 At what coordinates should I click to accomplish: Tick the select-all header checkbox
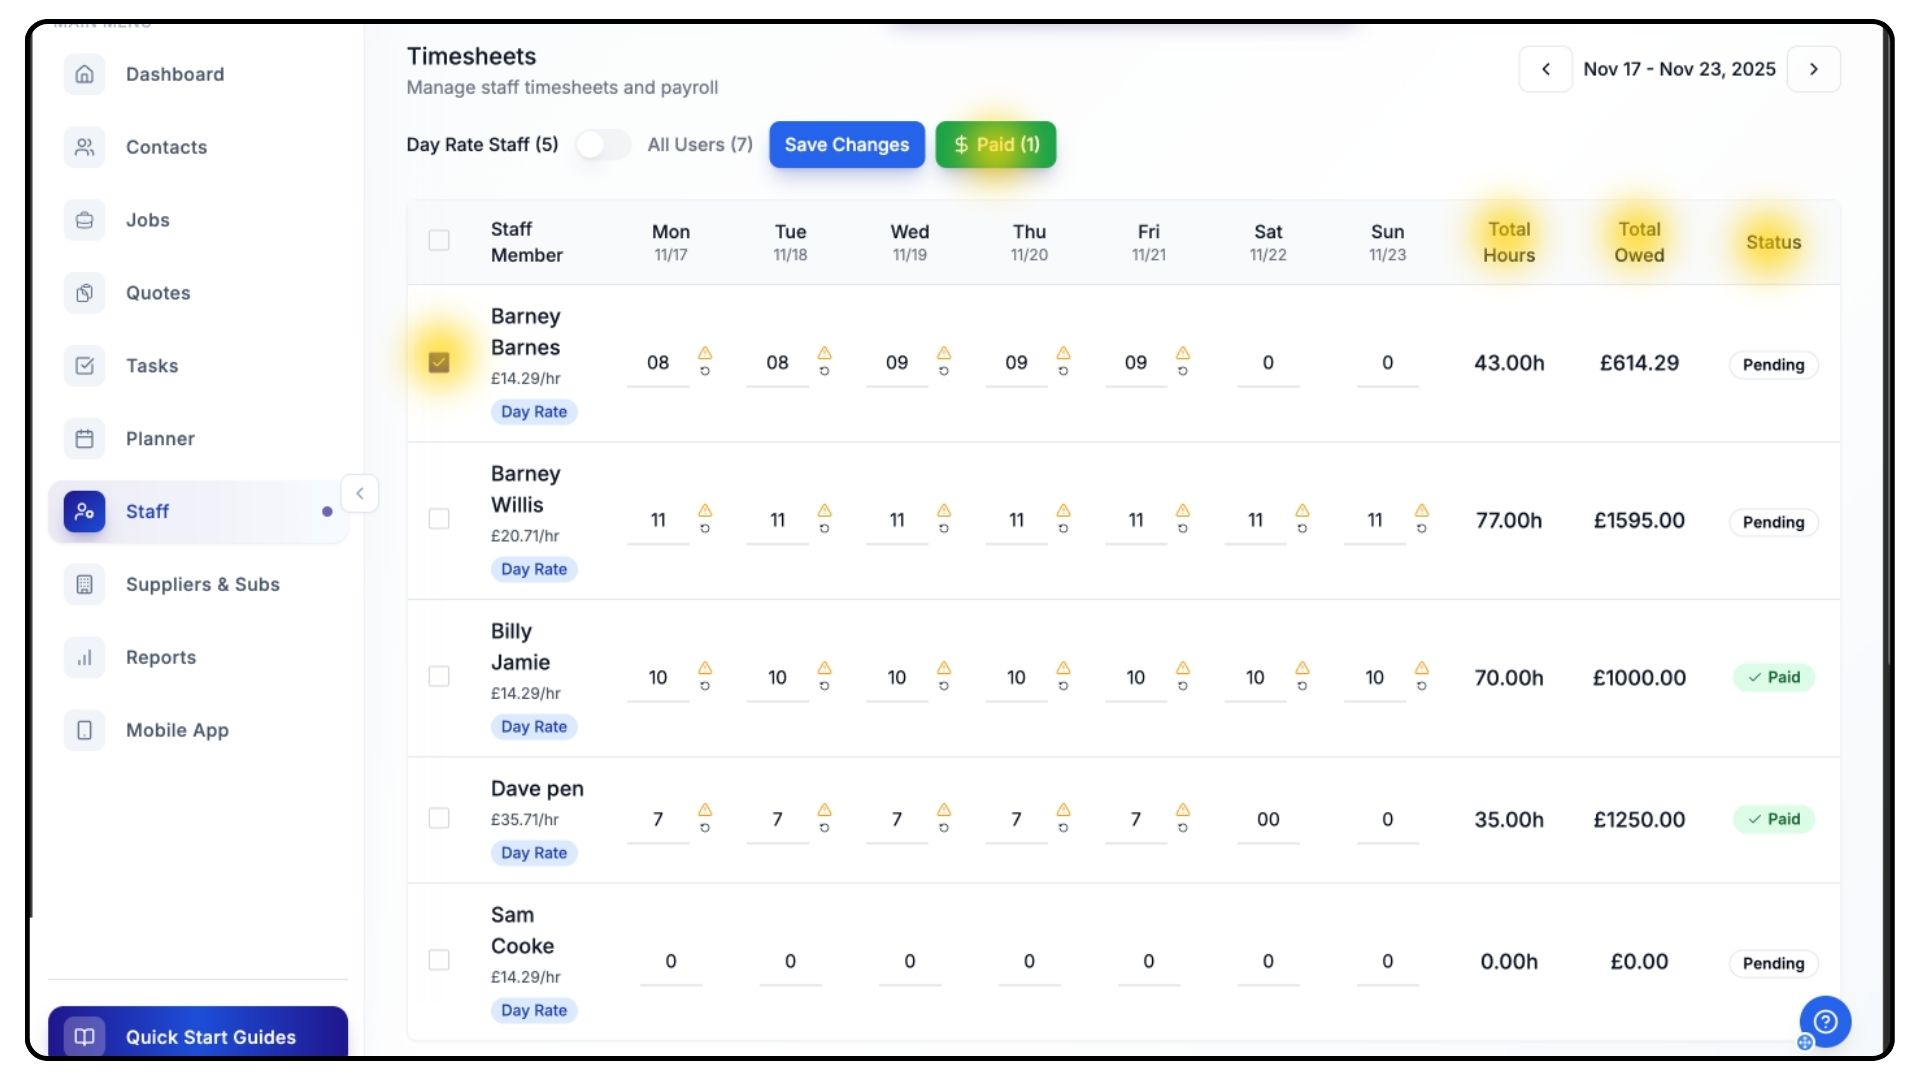439,240
